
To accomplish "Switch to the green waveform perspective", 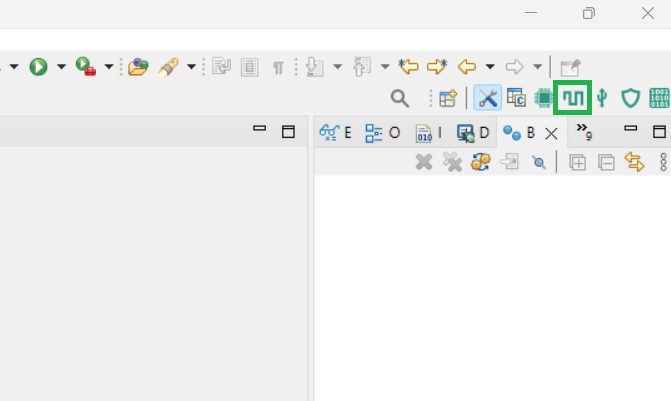I will coord(573,98).
